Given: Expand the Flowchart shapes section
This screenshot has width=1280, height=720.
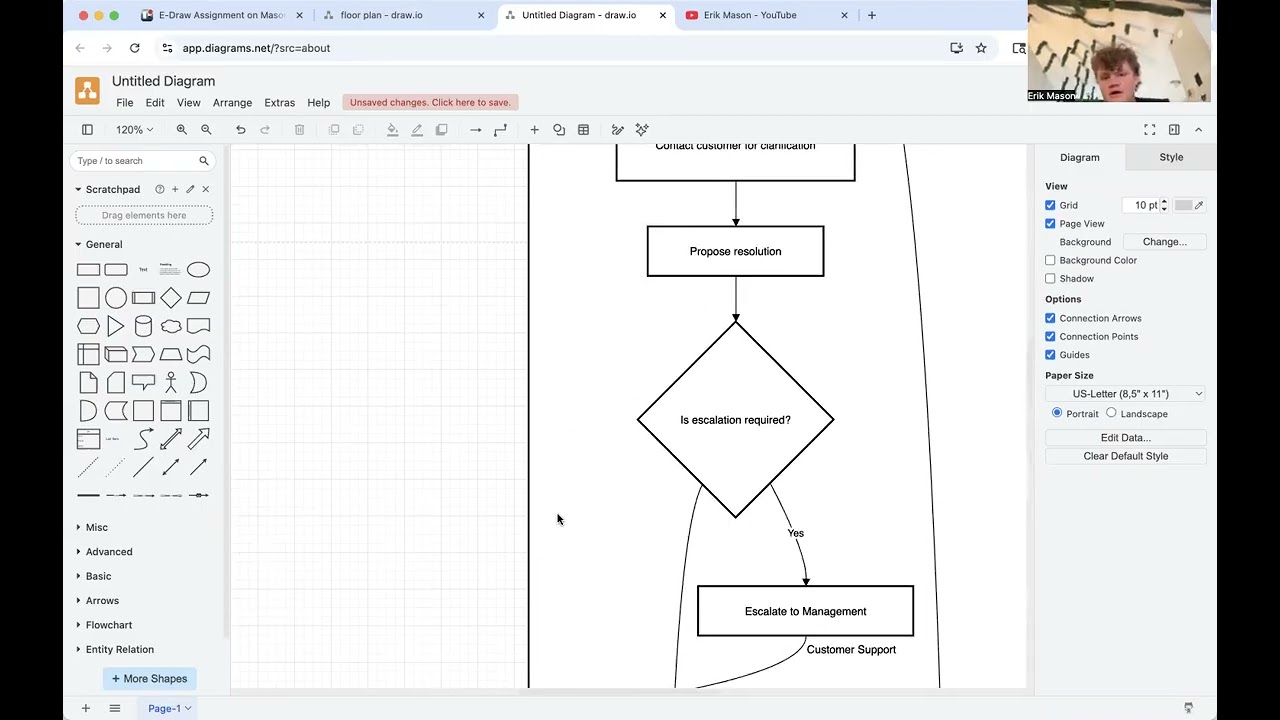Looking at the screenshot, I should coord(108,625).
